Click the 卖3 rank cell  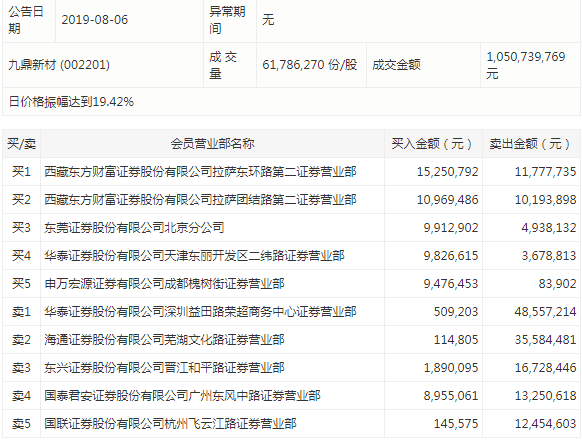(x=22, y=368)
